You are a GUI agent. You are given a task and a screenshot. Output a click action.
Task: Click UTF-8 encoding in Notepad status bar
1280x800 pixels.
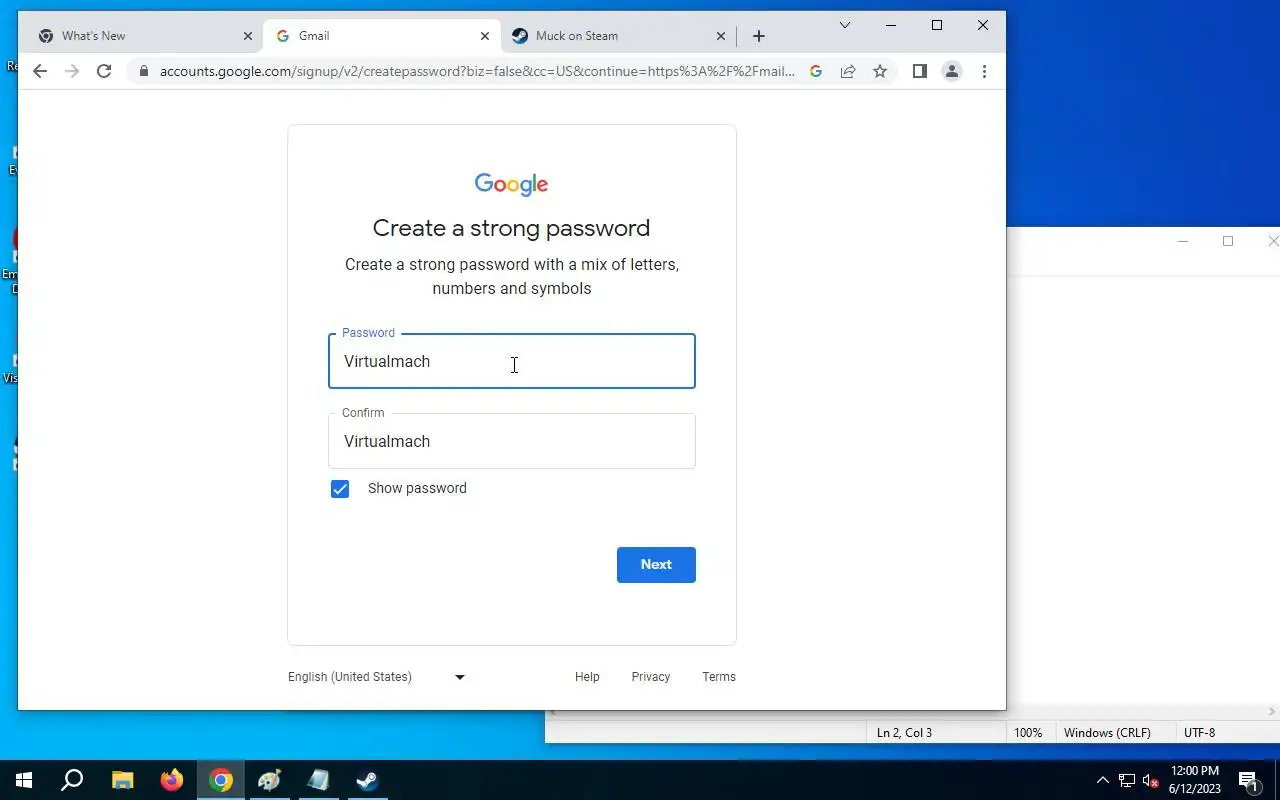[x=1200, y=733]
